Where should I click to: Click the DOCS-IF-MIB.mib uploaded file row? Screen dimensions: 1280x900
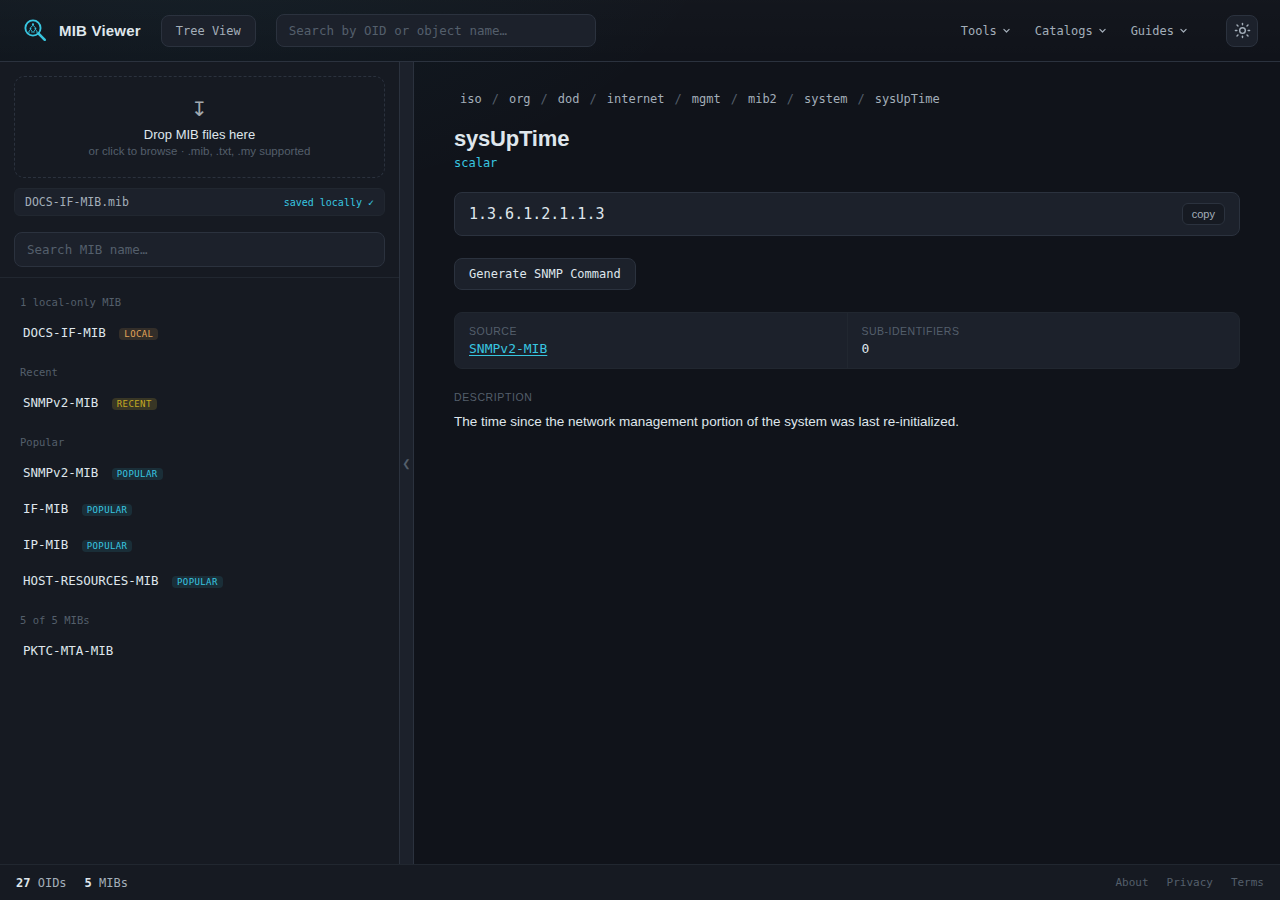[x=199, y=202]
